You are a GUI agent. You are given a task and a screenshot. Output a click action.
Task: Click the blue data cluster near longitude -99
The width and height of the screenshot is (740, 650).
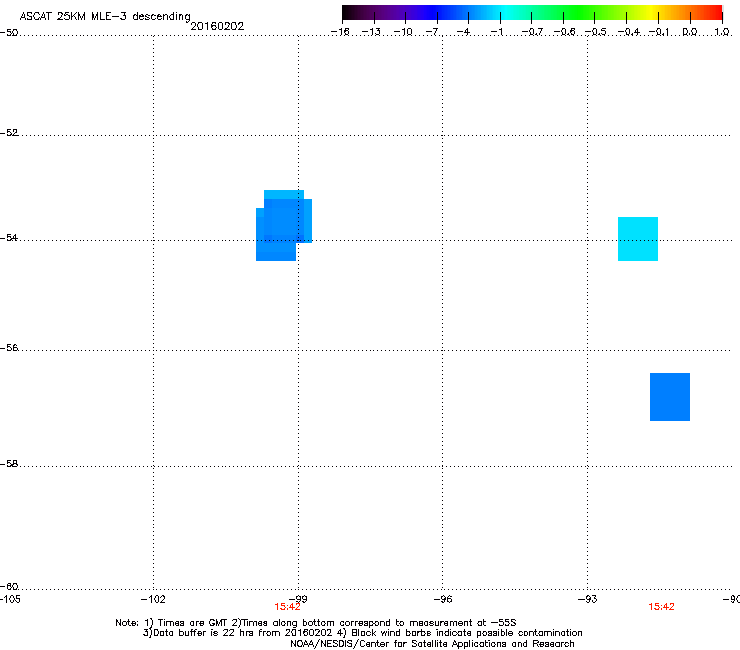tap(284, 225)
